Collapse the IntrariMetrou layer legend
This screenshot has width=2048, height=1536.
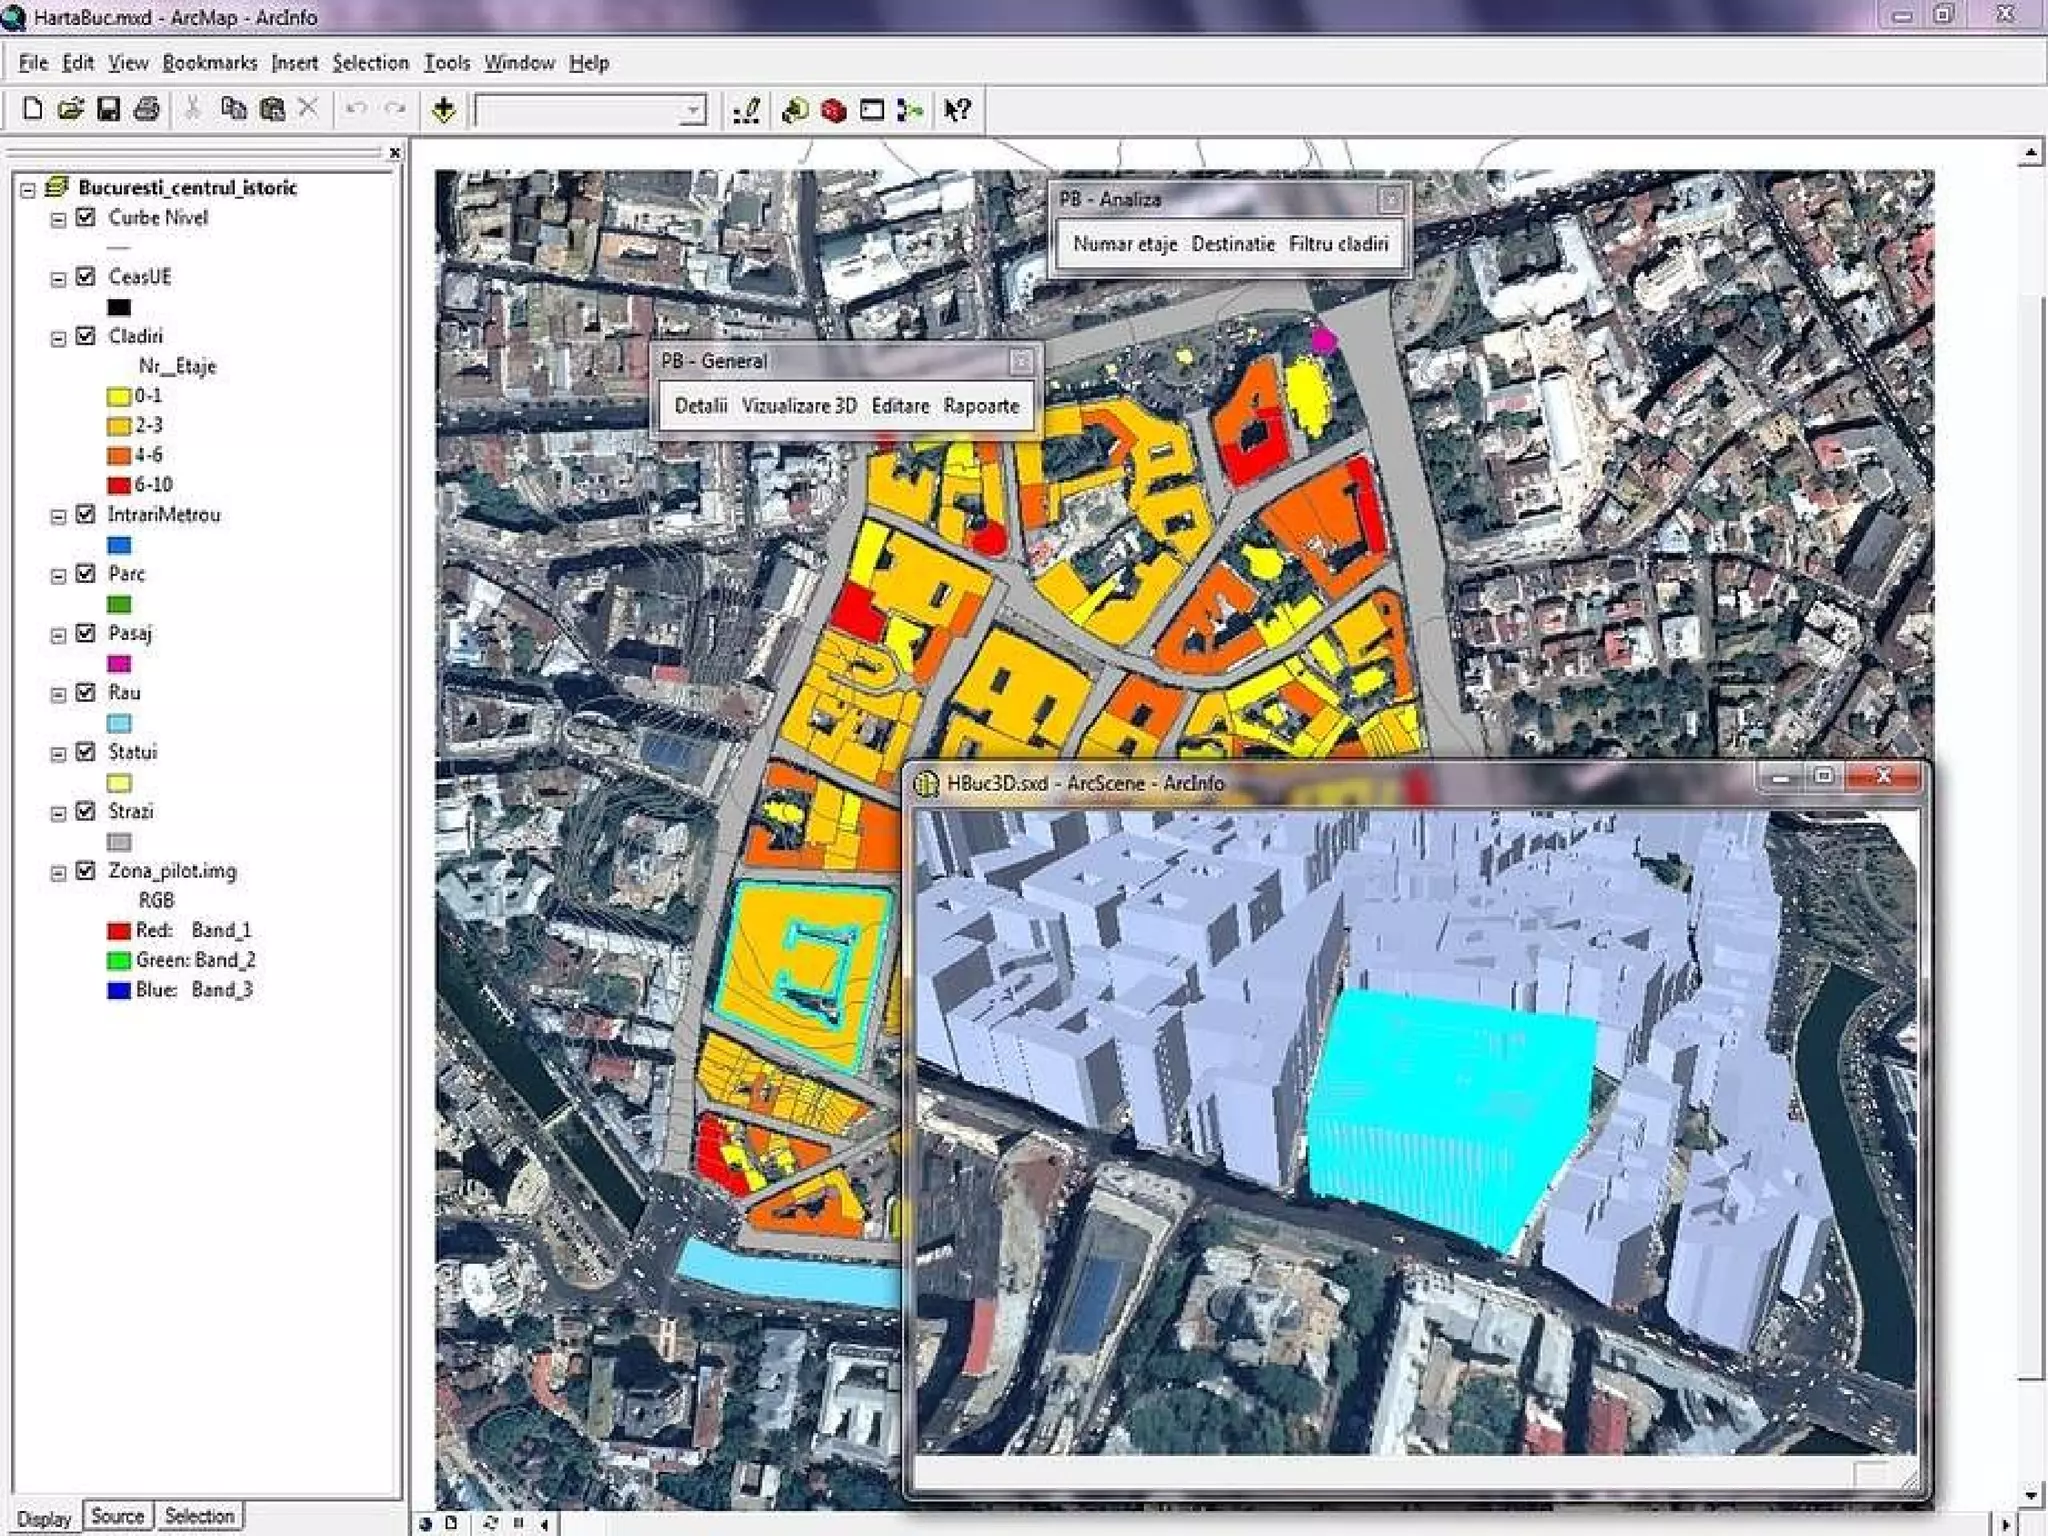point(58,516)
